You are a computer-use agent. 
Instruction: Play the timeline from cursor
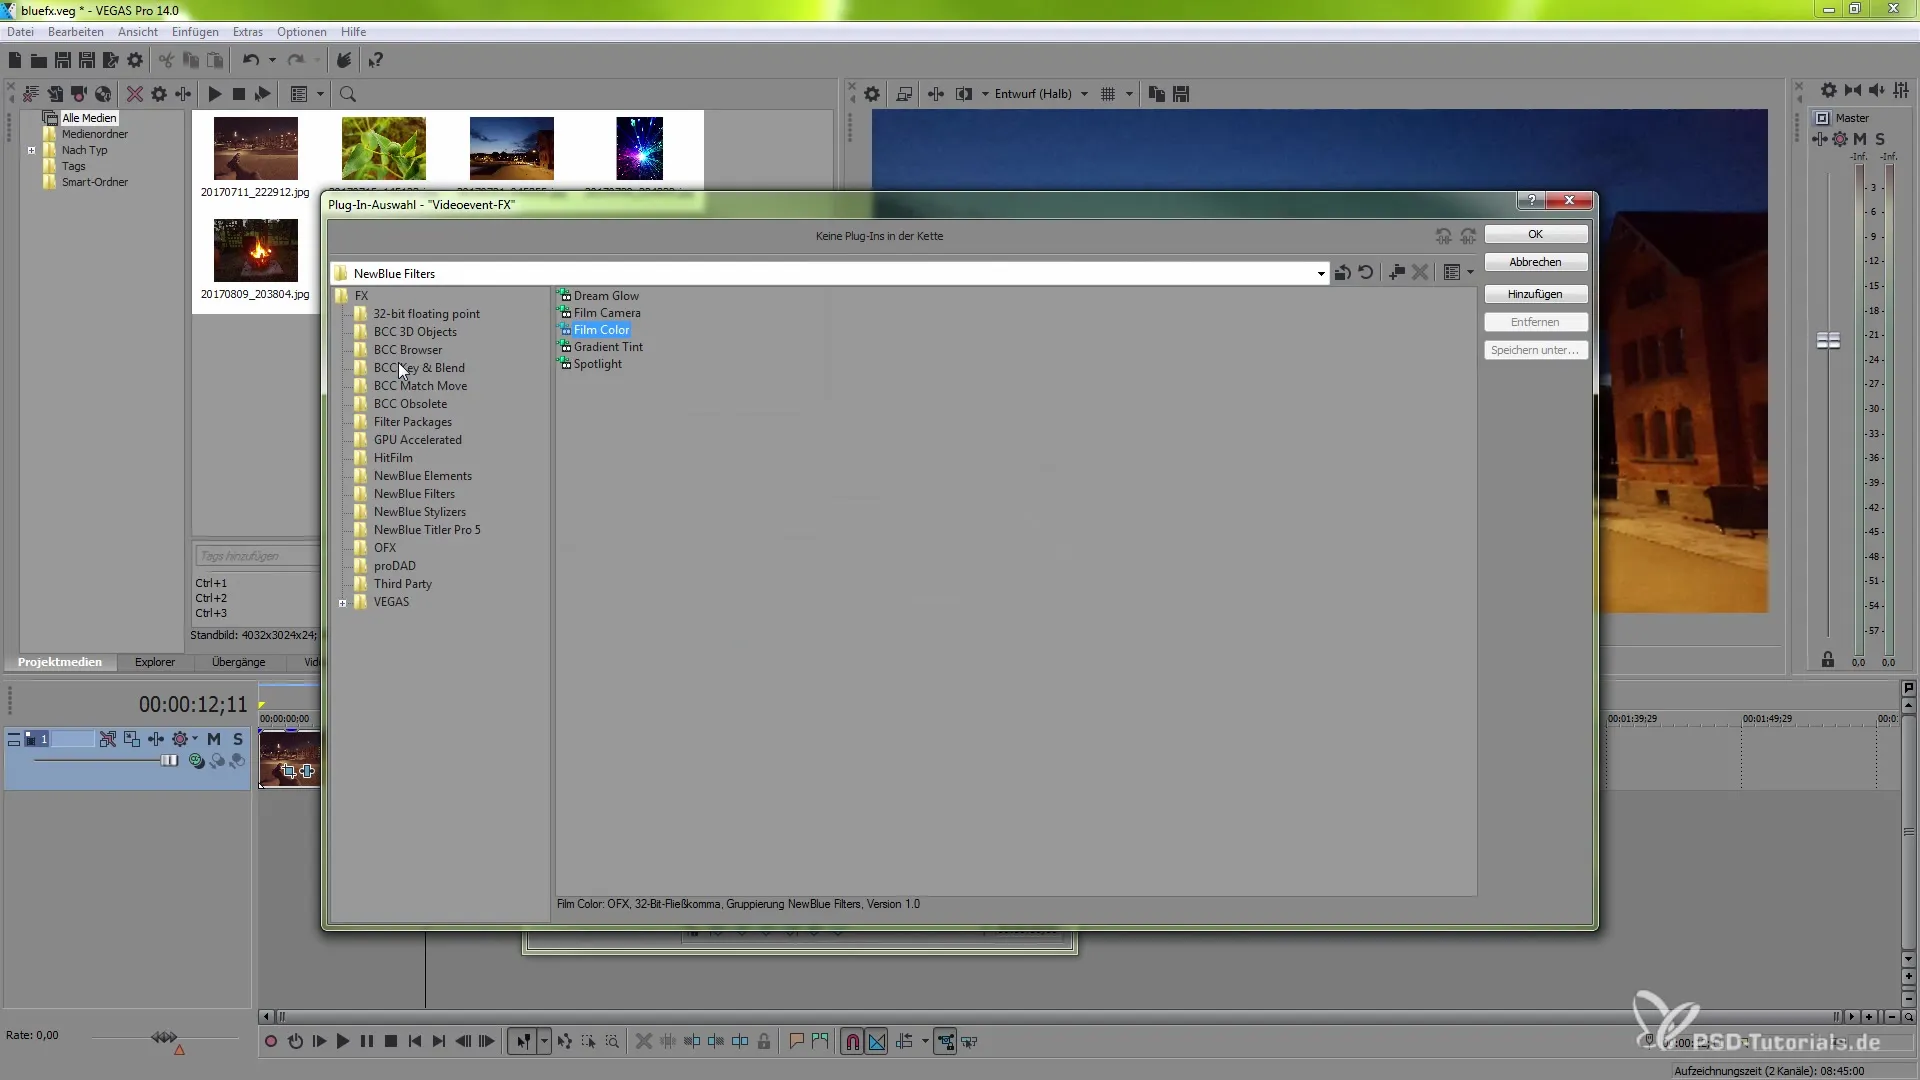(343, 1042)
